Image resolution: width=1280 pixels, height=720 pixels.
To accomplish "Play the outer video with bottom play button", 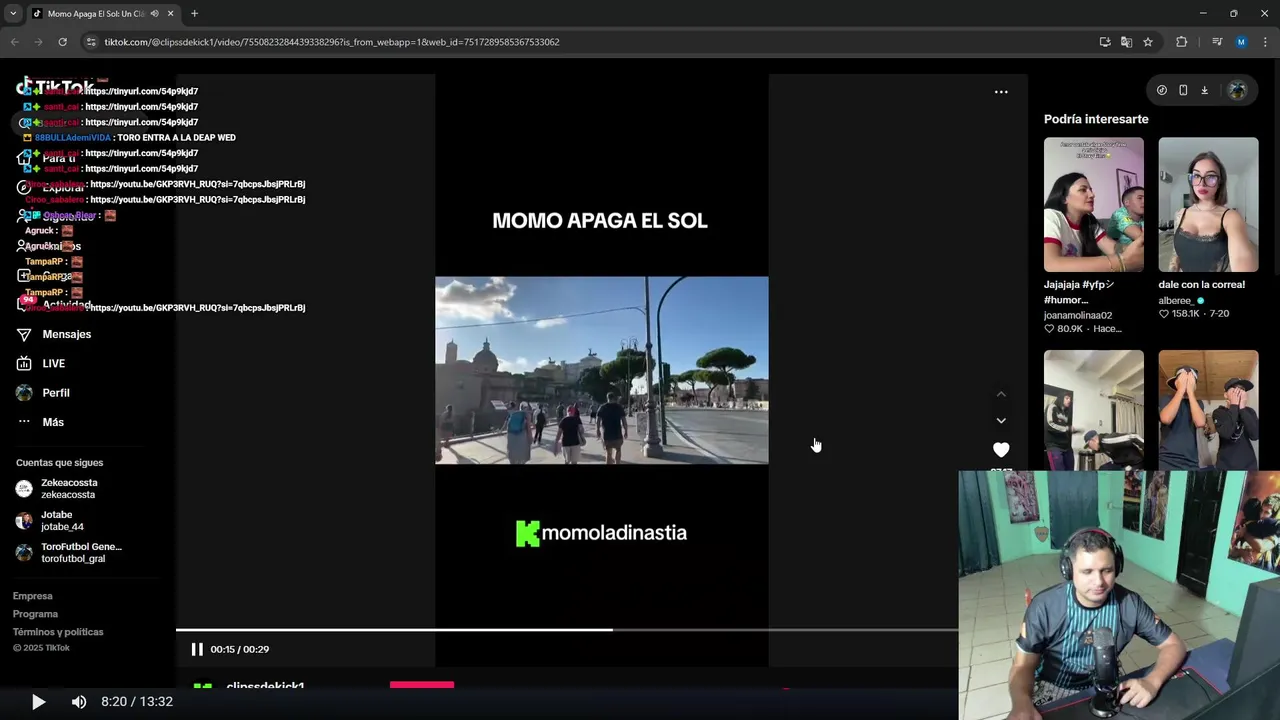I will [x=38, y=702].
